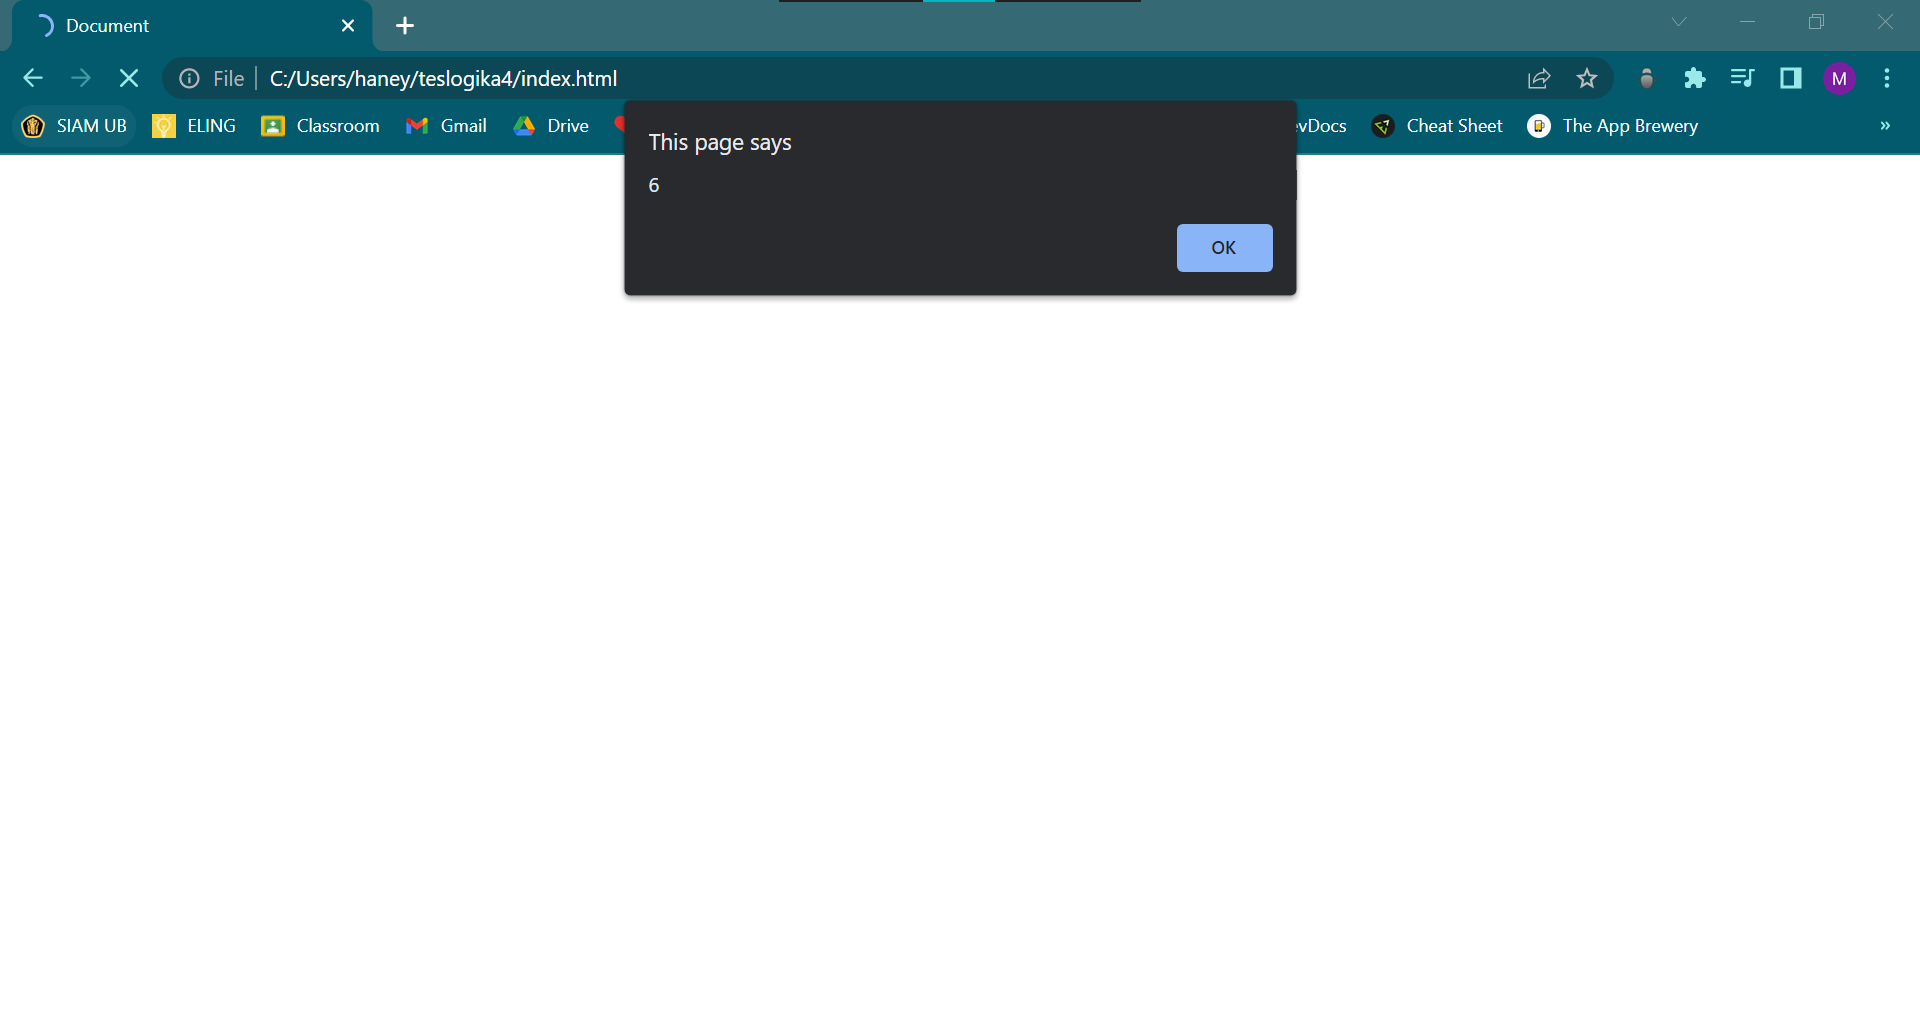Screen dimensions: 1920x1020
Task: Click the pinned extension icon next to star
Action: point(1647,78)
